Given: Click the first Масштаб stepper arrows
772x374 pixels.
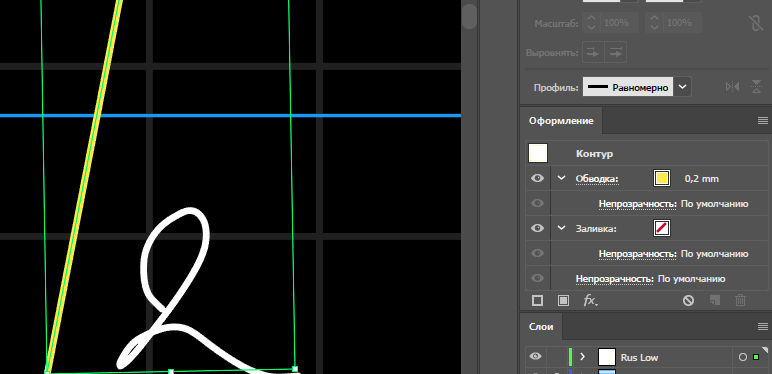Looking at the screenshot, I should pos(592,23).
